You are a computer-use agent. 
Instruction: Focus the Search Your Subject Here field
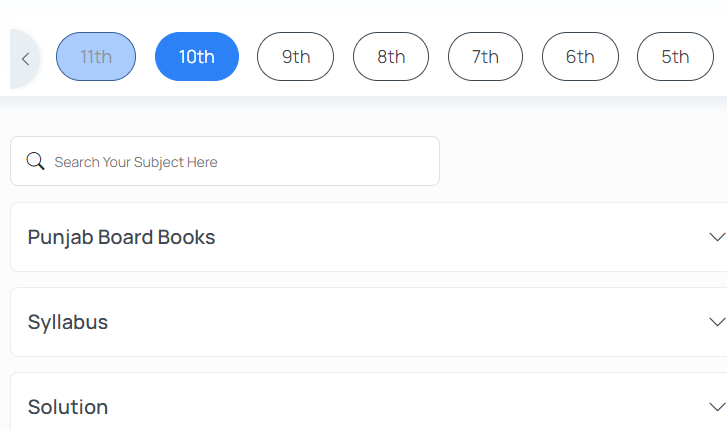[x=225, y=161]
